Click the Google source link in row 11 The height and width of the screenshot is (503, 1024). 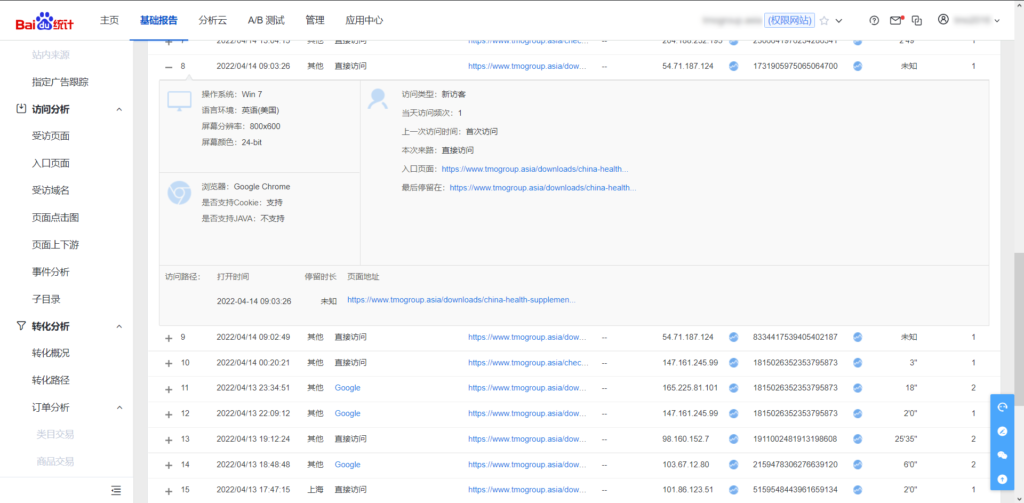click(347, 388)
